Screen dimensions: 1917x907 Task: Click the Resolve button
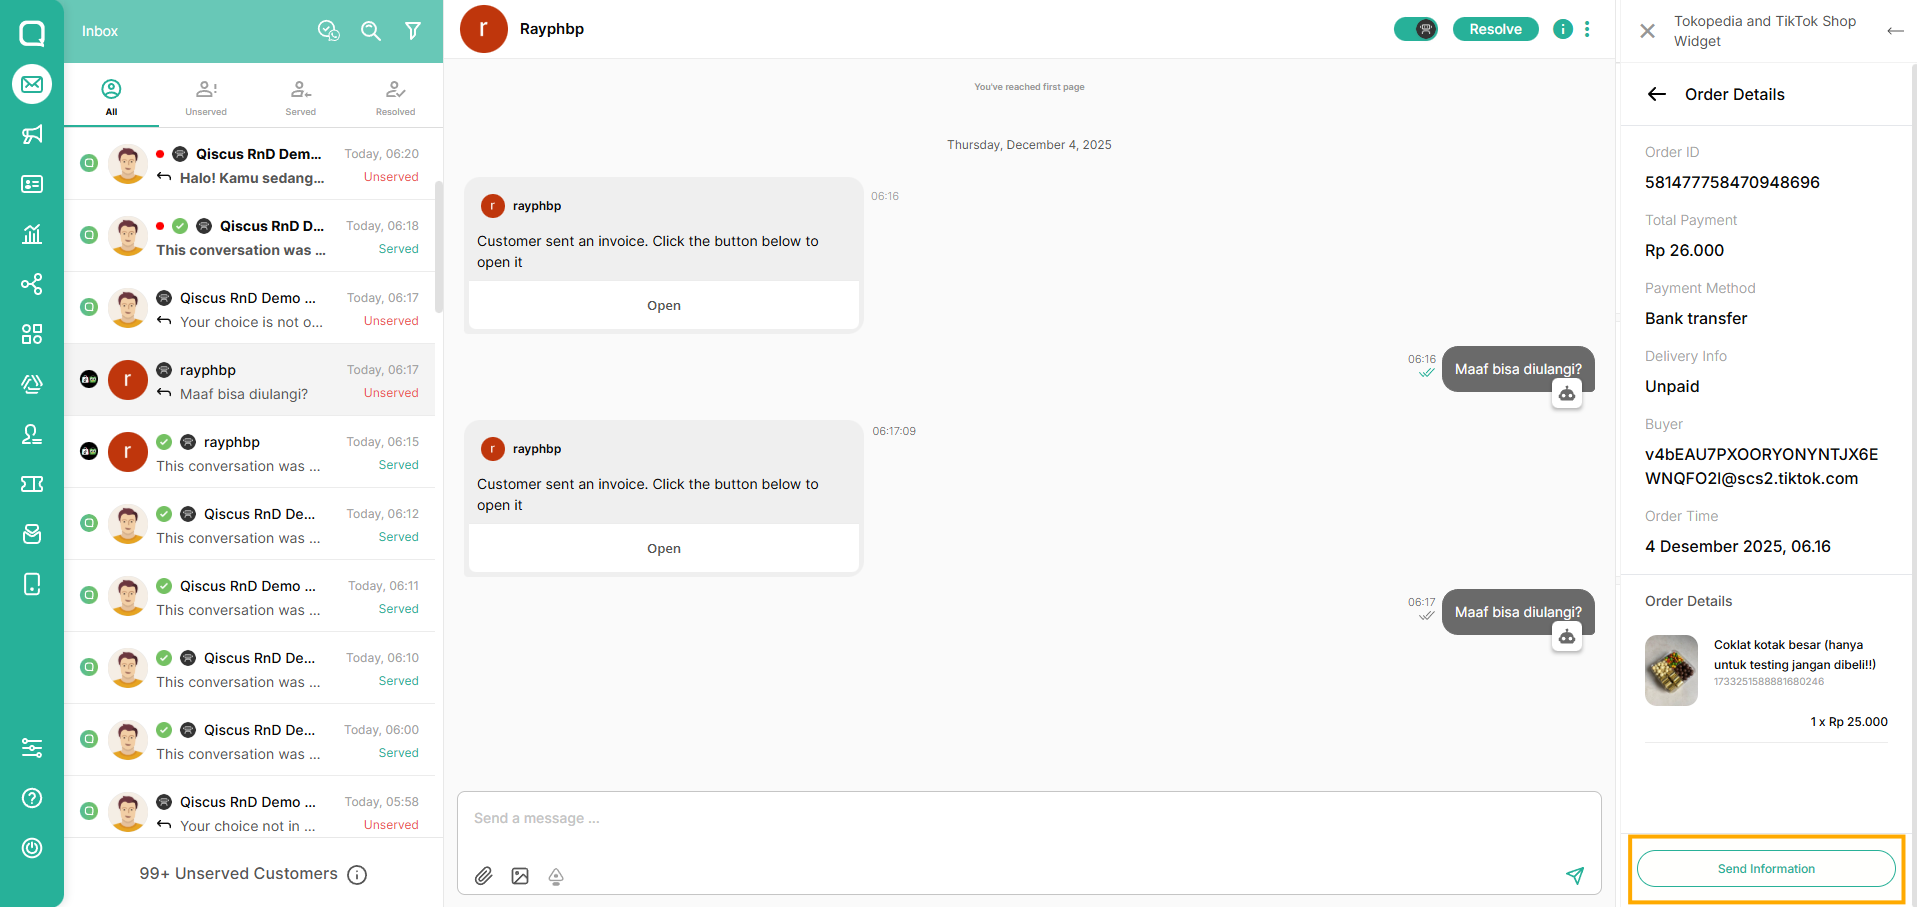[1495, 29]
